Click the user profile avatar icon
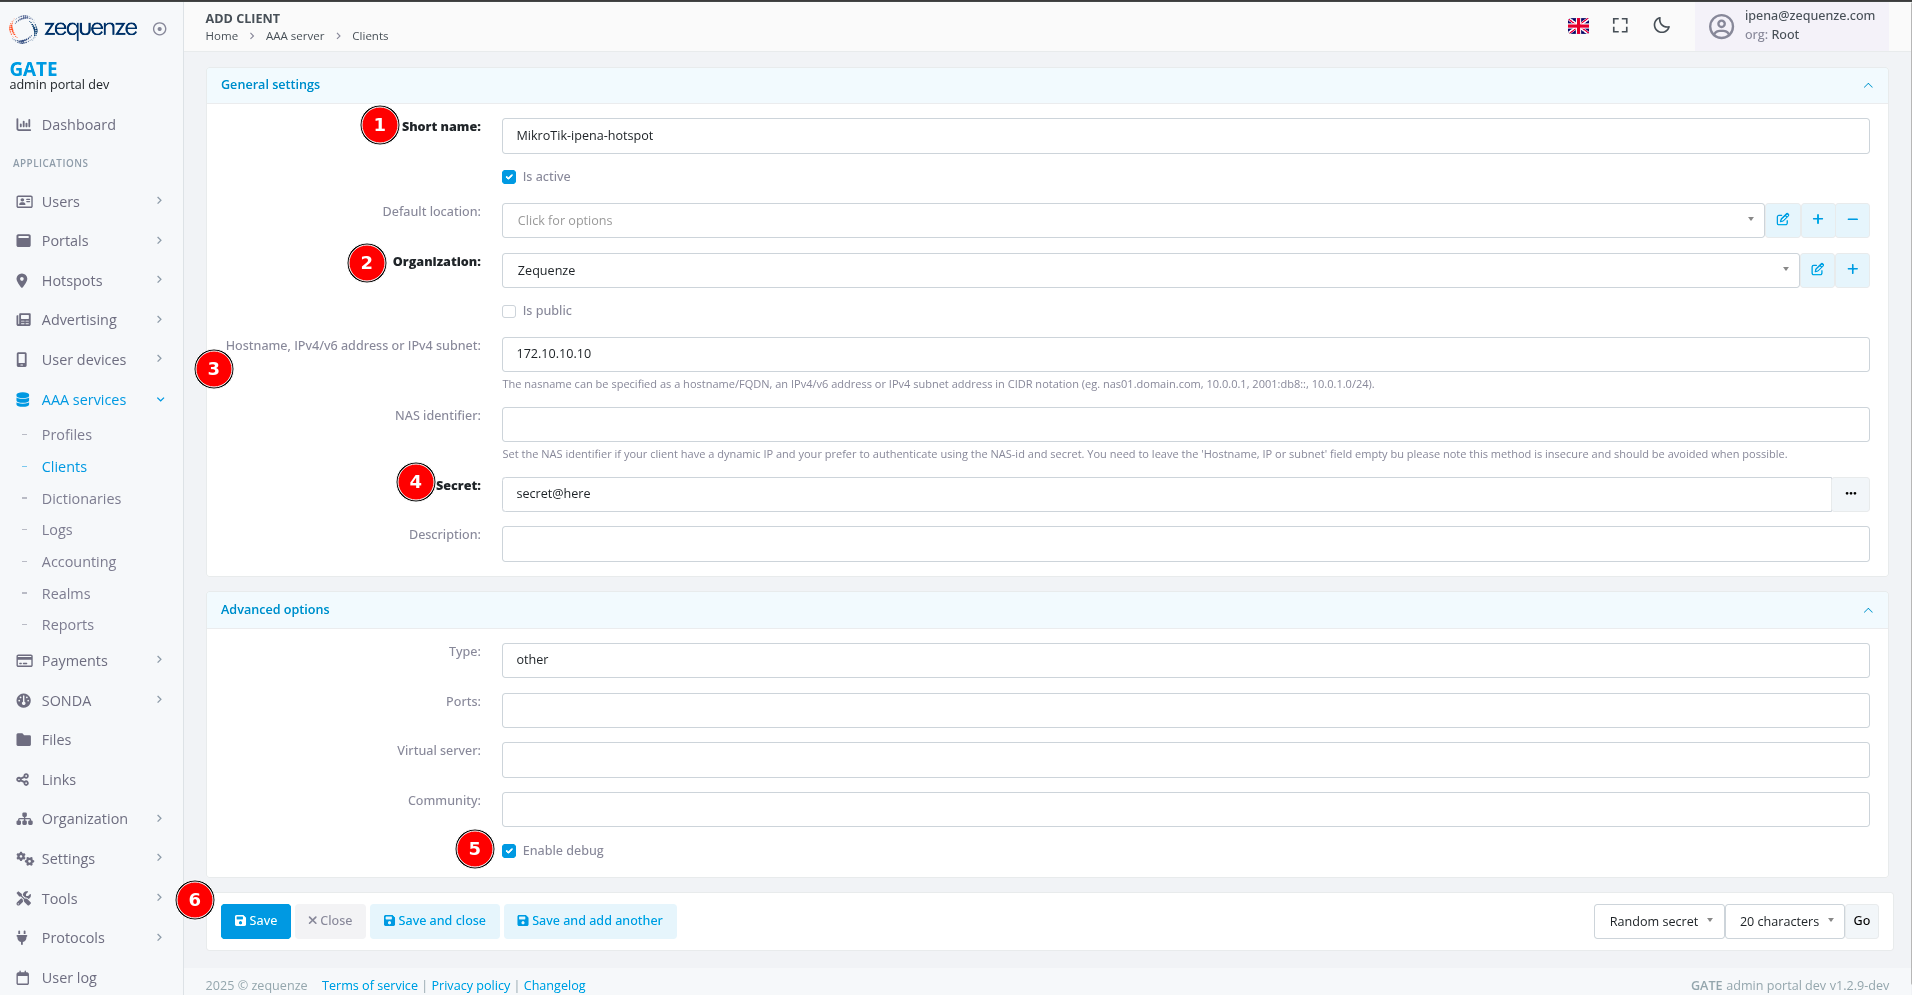 tap(1721, 26)
